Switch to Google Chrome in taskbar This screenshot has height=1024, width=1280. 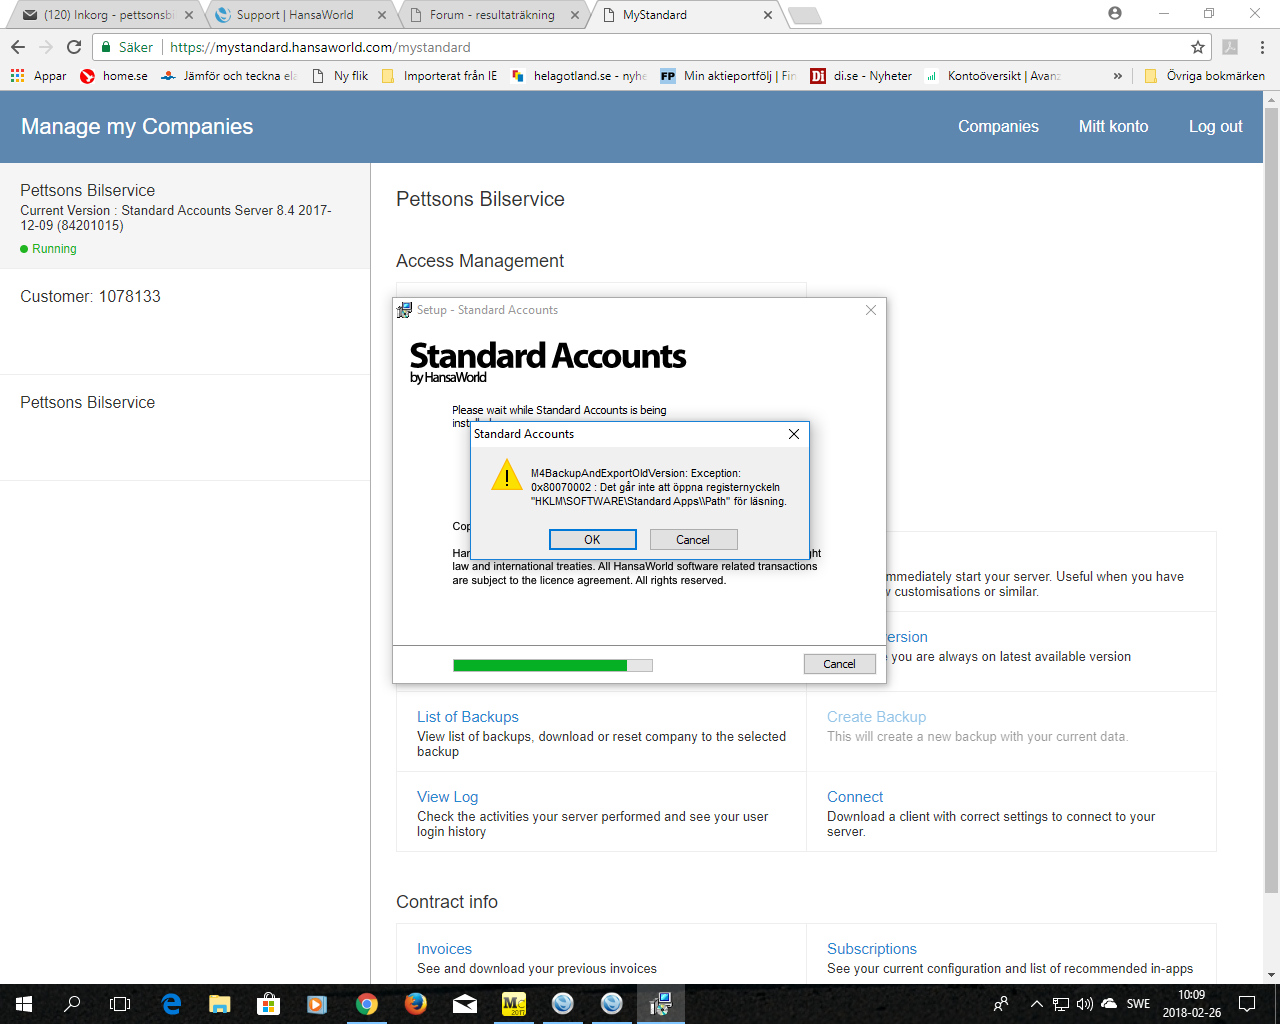click(x=367, y=1004)
